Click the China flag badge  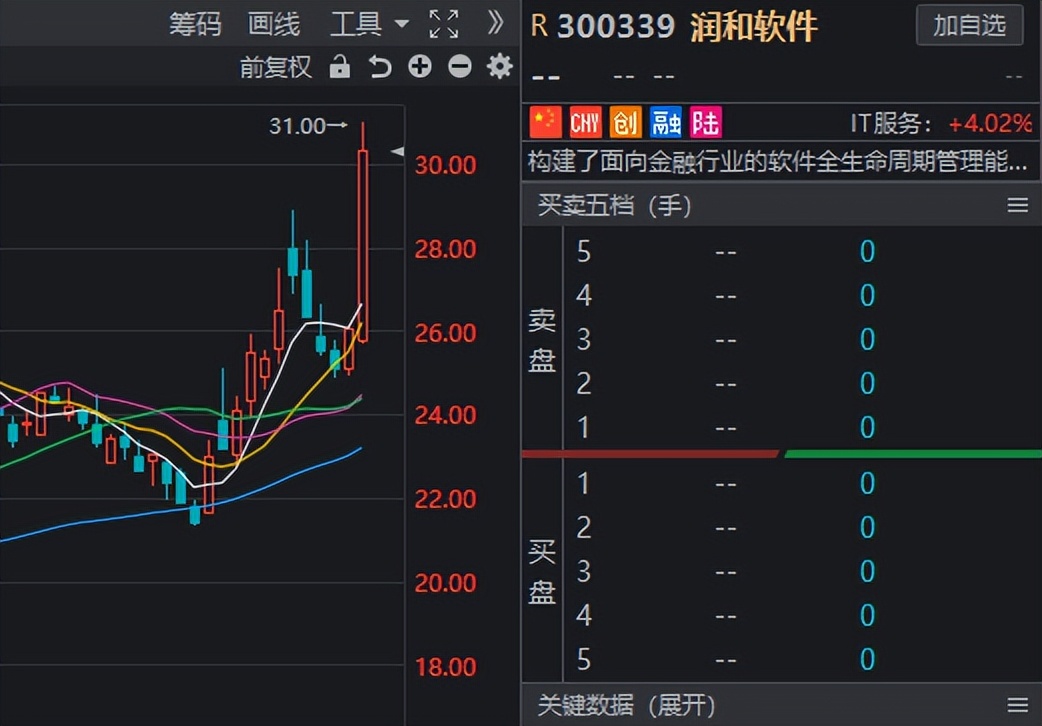[544, 121]
